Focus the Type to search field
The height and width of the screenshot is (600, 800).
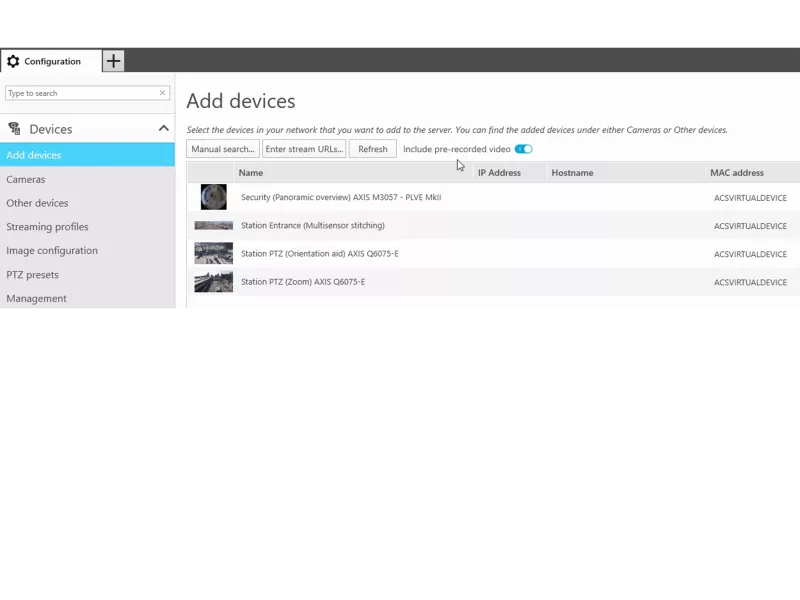coord(80,93)
